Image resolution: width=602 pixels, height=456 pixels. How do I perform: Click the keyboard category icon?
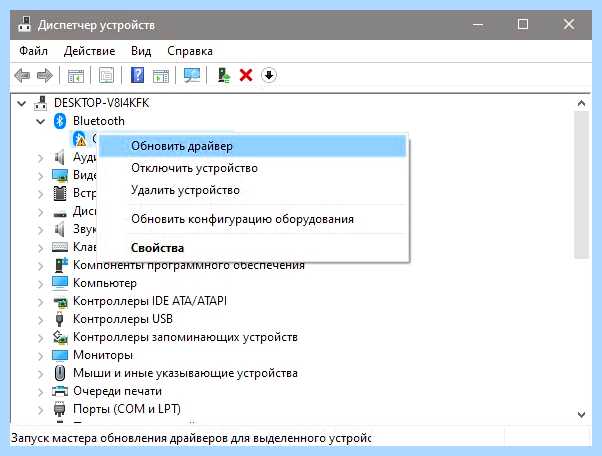coord(60,247)
